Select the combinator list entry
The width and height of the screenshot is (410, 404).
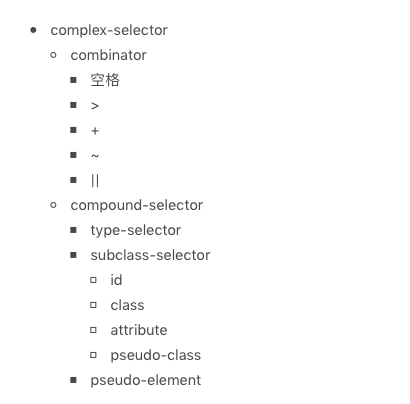tap(108, 55)
